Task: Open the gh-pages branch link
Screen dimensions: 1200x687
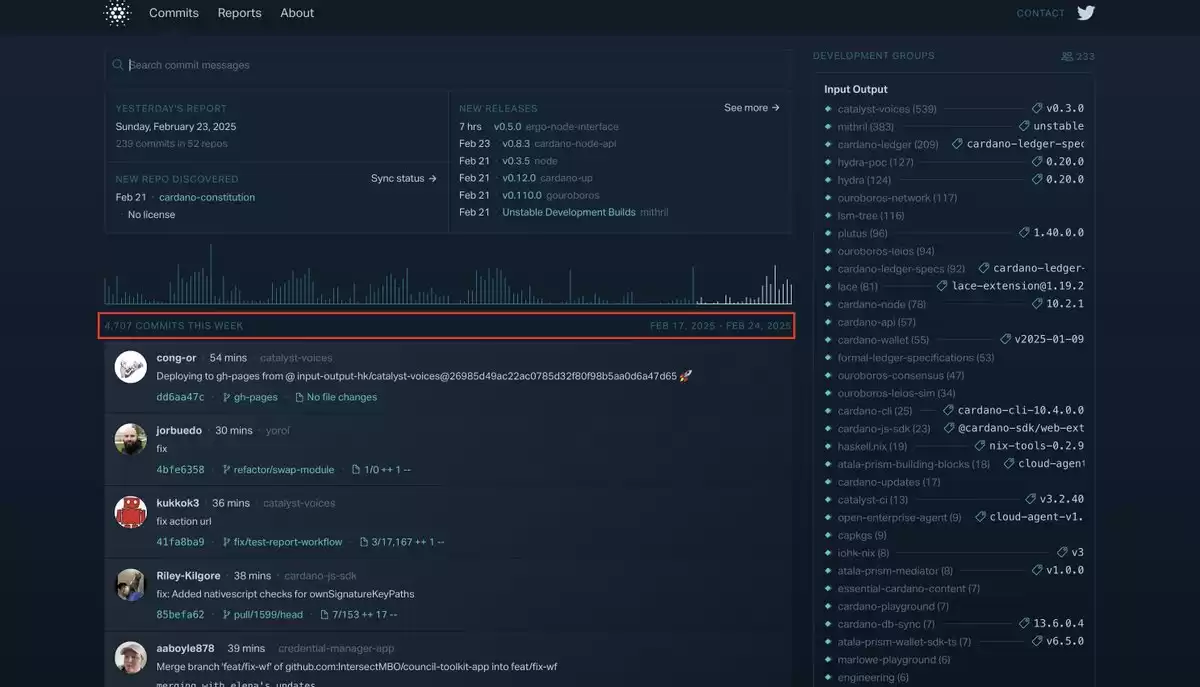Action: 256,397
